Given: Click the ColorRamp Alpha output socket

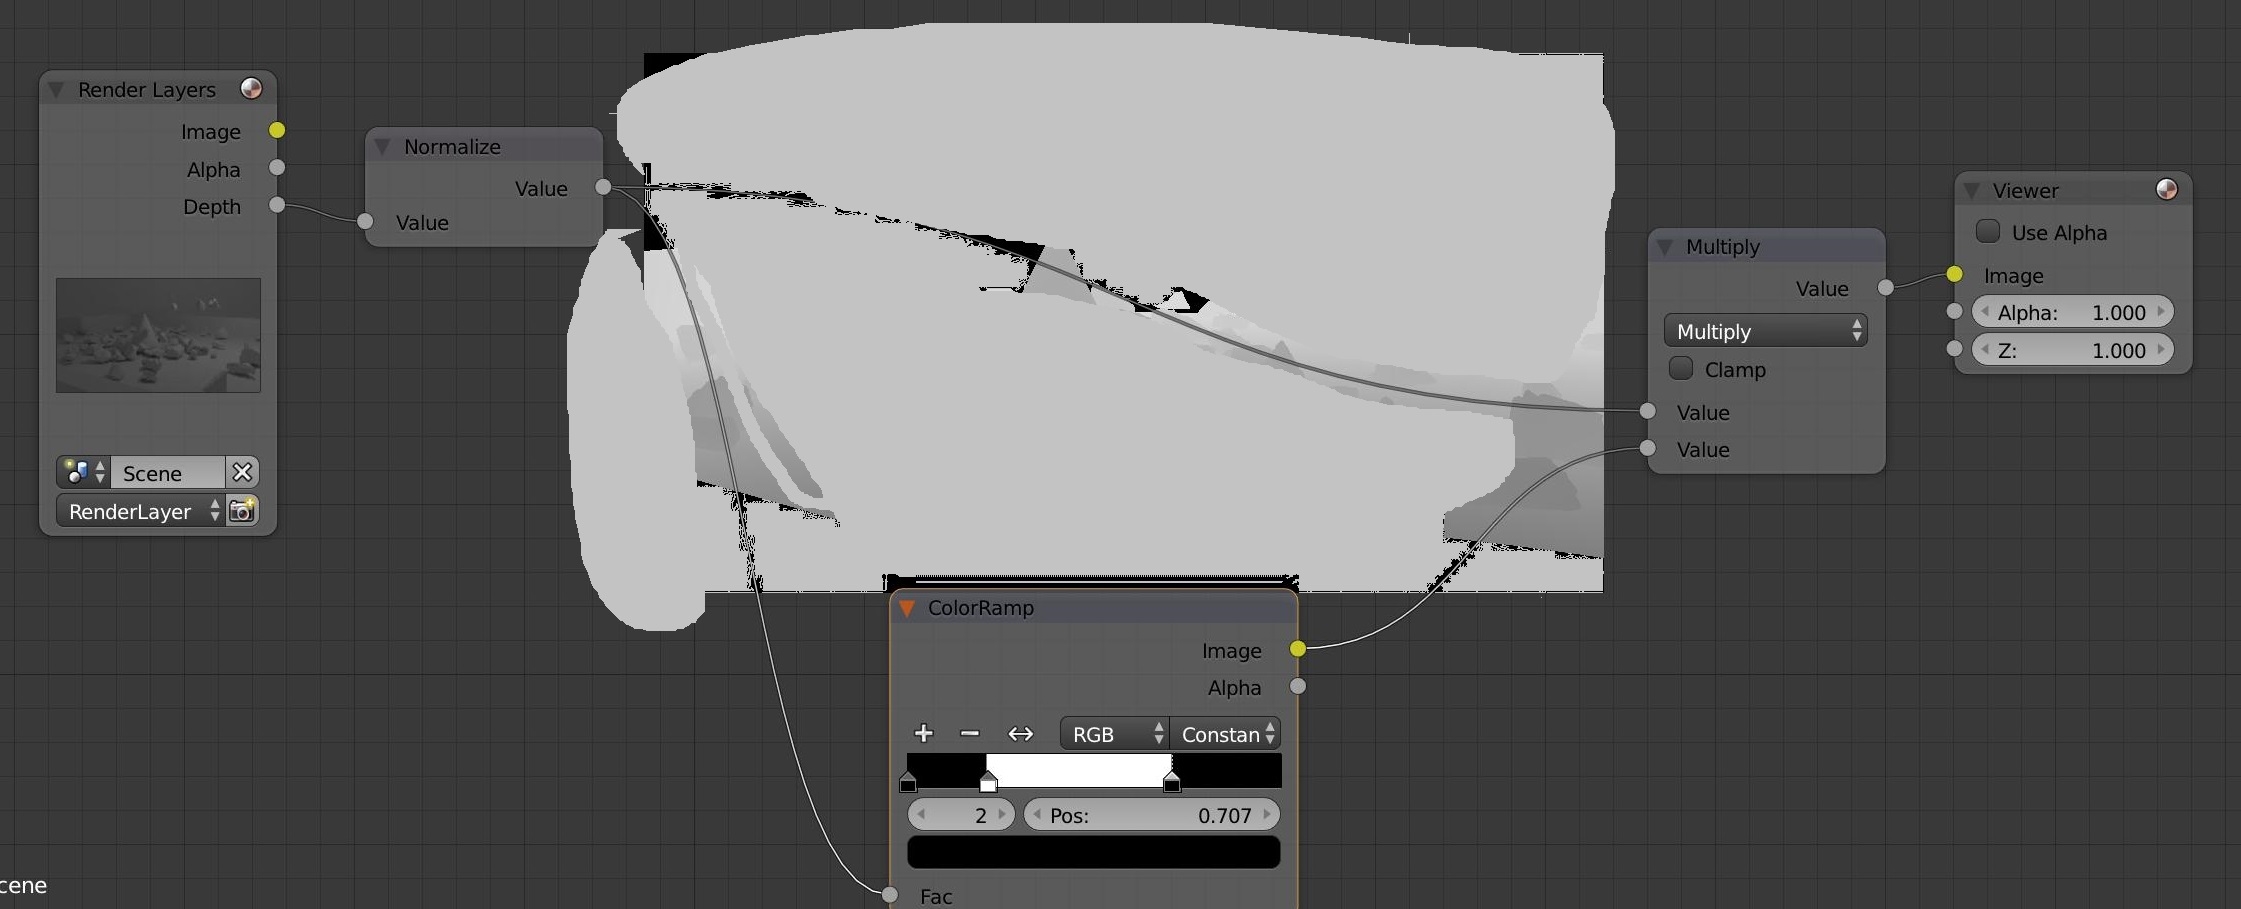Looking at the screenshot, I should click(1298, 686).
